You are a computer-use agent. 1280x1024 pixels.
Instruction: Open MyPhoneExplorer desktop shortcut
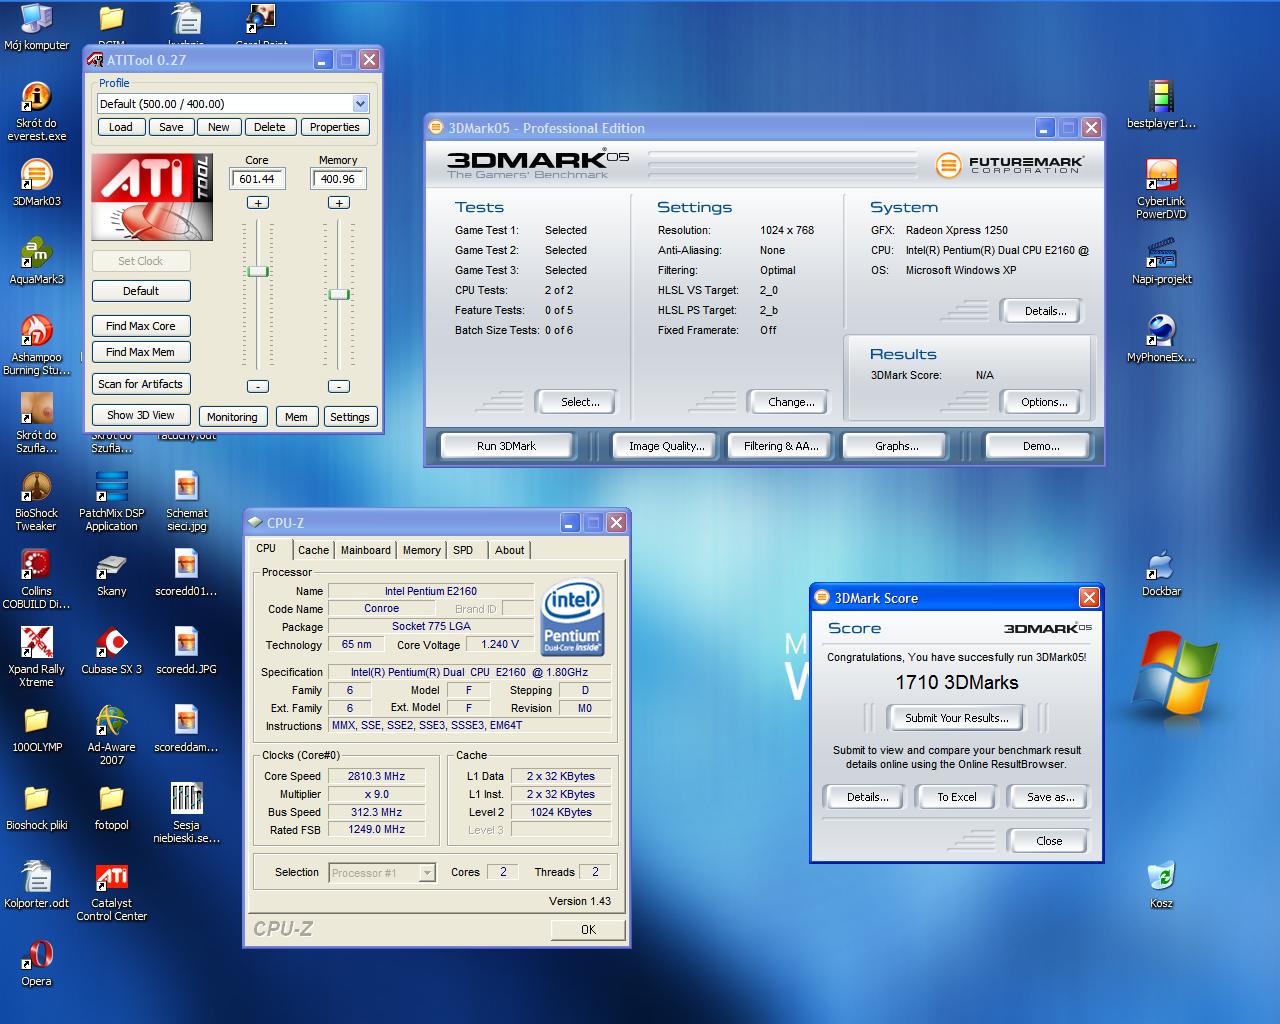point(1161,338)
